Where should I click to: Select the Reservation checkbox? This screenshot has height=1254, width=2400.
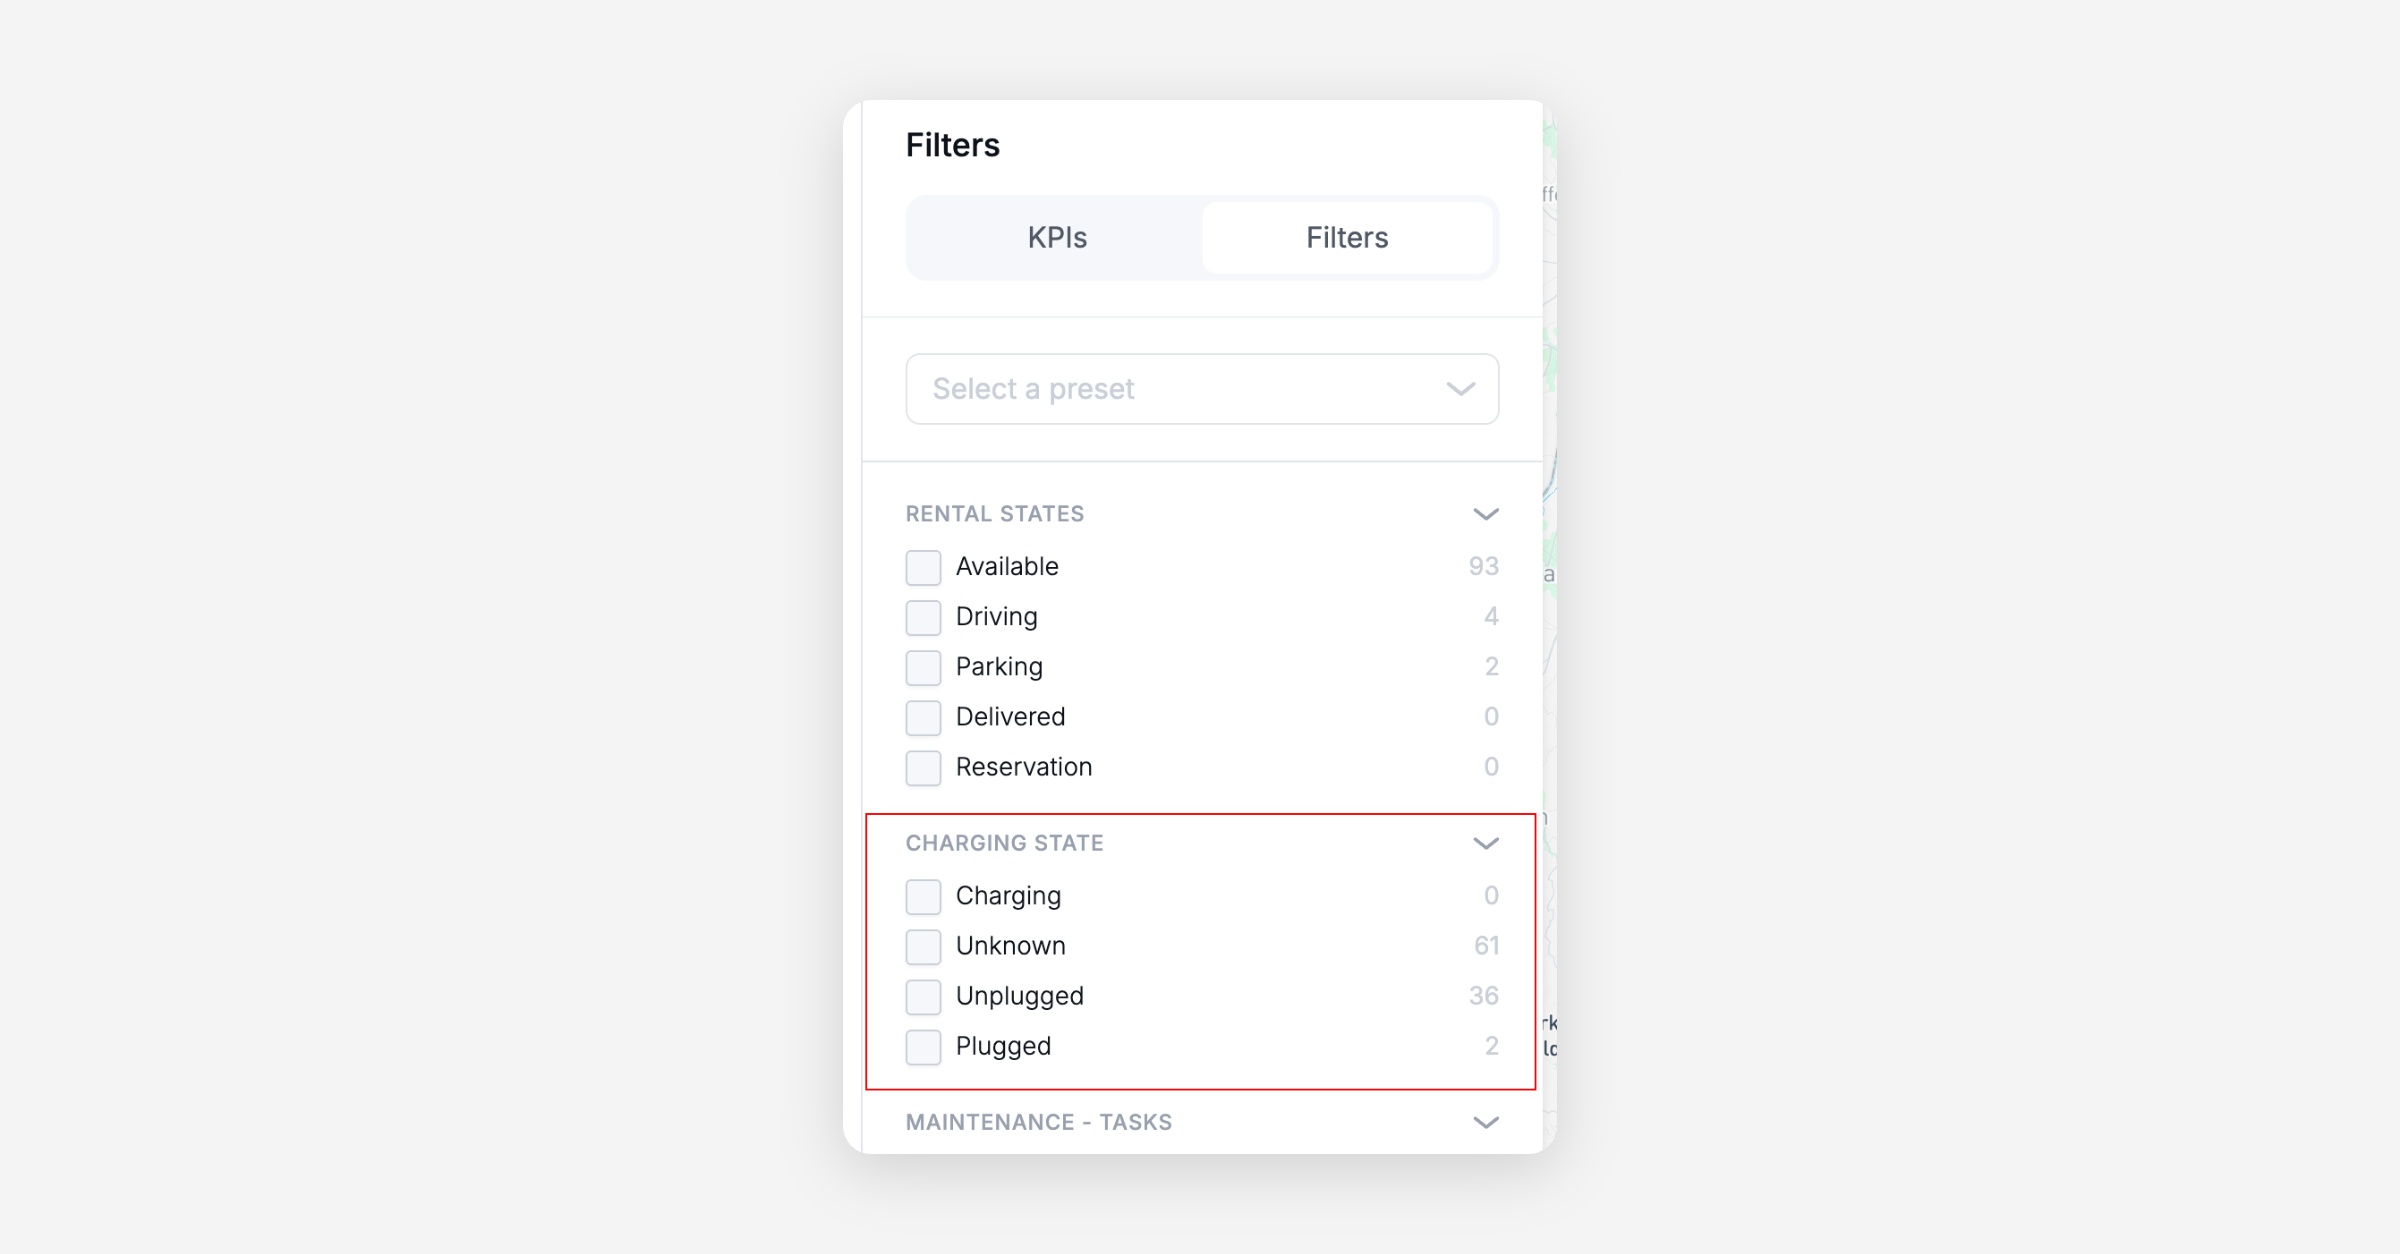923,767
